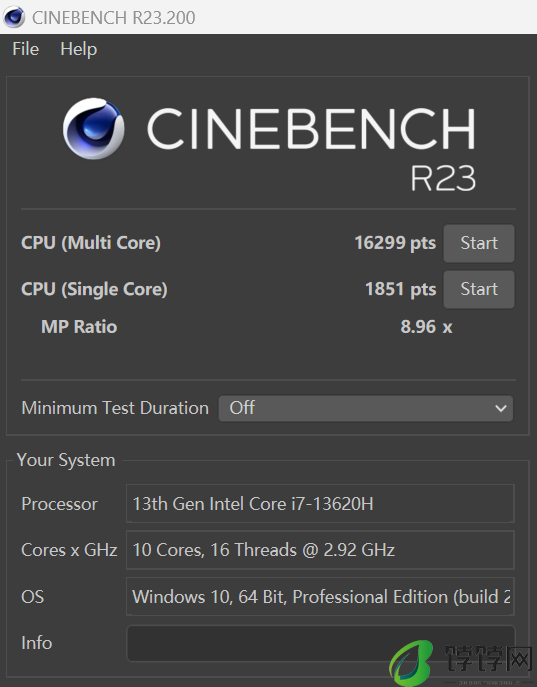Screen dimensions: 537x687
Task: Click the Processor field showing i7-13620H
Action: point(320,503)
